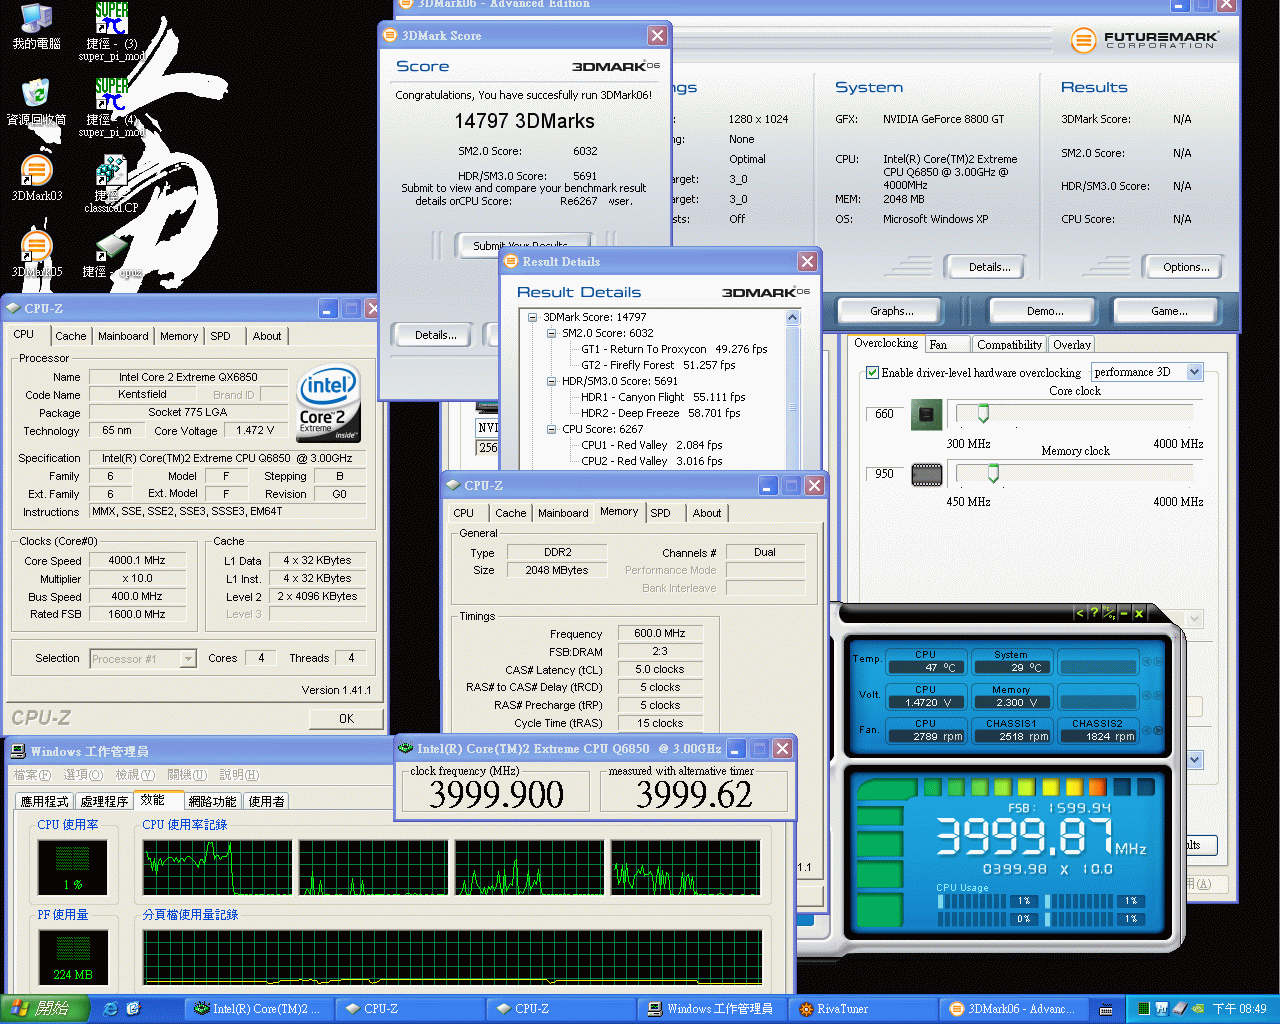Open the super_pi_mod (4) shortcut icon

coord(112,96)
